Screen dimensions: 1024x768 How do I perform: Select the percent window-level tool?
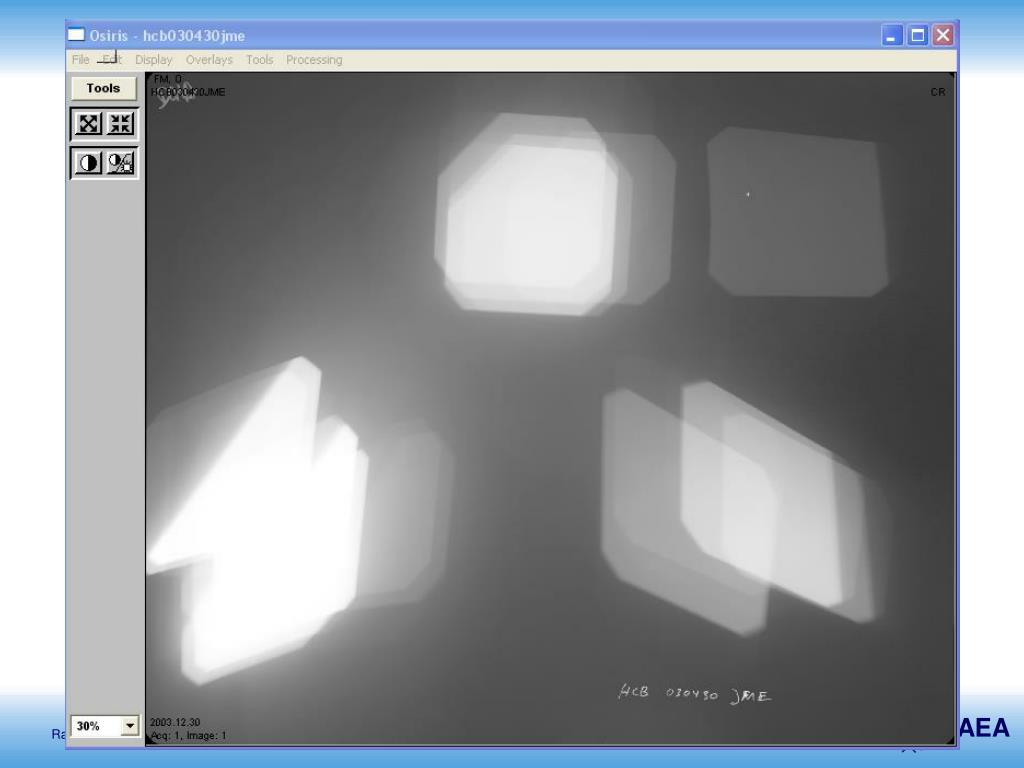coord(121,163)
